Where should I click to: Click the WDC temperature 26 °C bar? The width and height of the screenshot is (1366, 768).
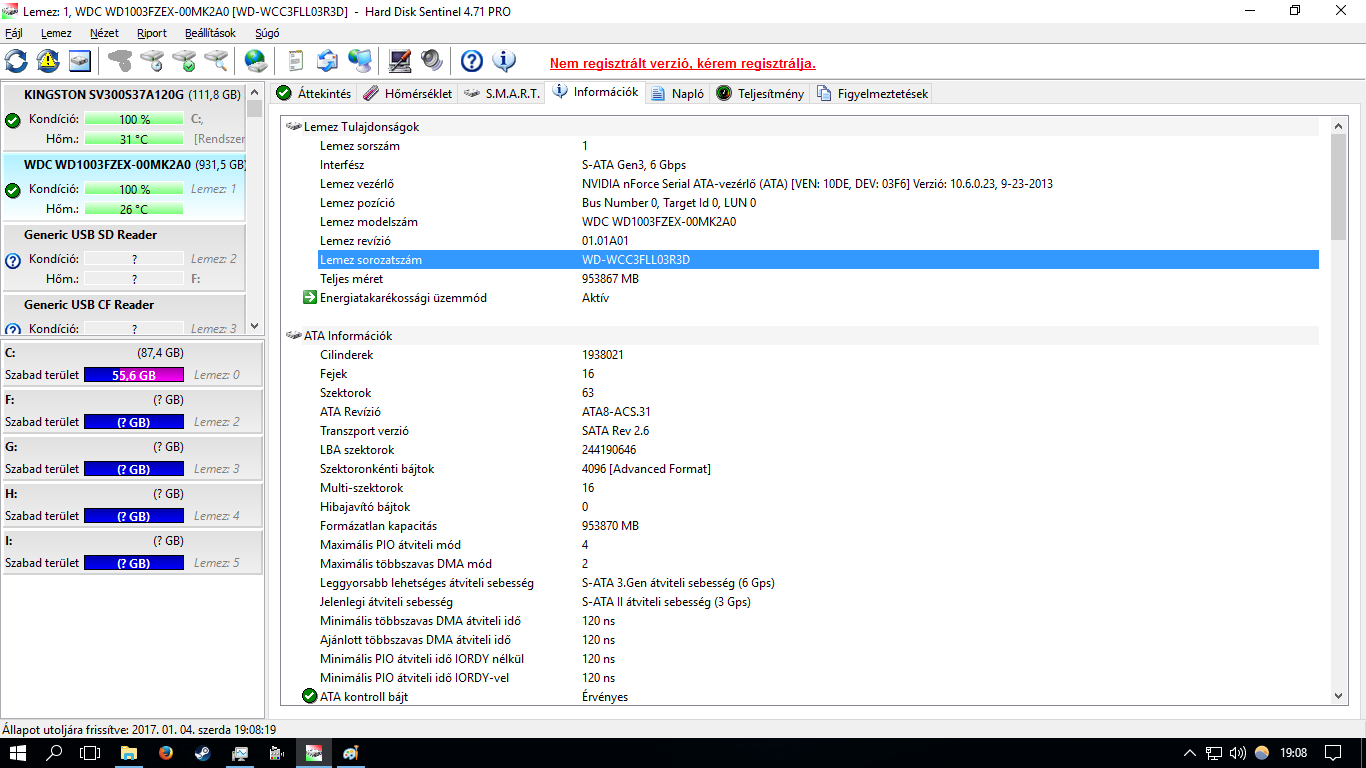tap(134, 209)
